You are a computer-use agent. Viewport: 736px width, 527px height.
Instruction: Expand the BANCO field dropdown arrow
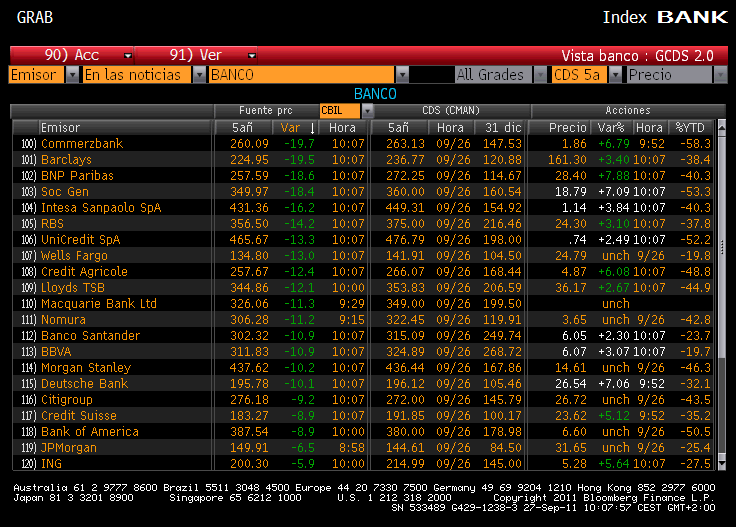[x=402, y=75]
